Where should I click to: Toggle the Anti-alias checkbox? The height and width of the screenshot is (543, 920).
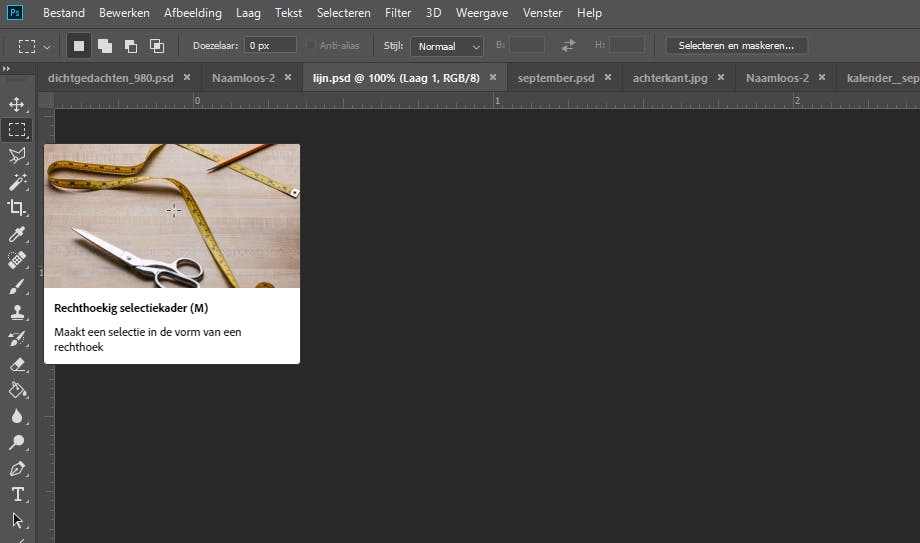[312, 45]
